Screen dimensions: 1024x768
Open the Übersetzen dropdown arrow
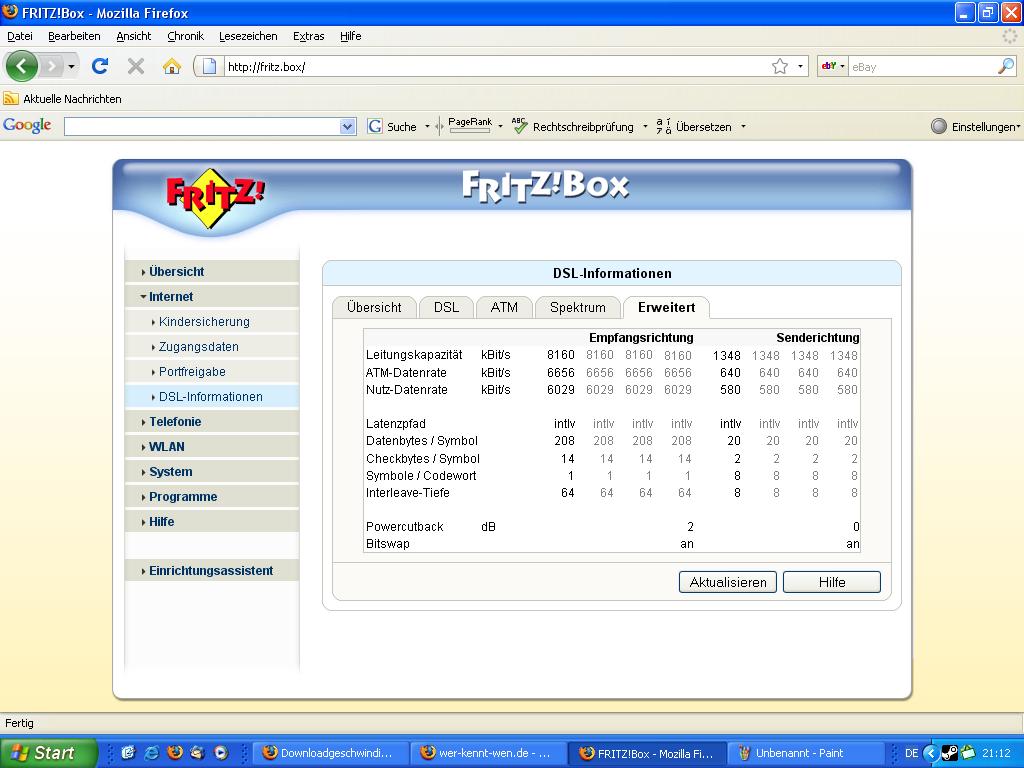point(743,127)
